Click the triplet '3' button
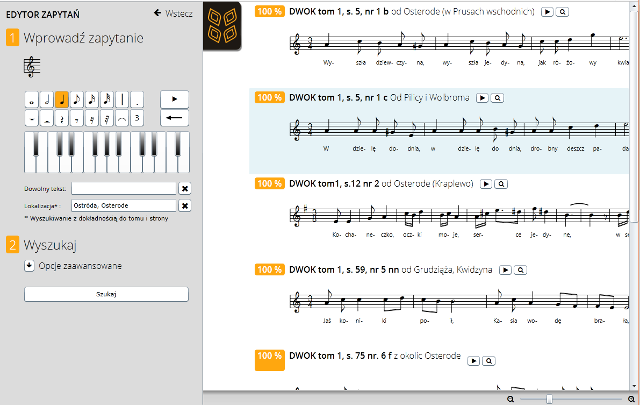 [136, 118]
